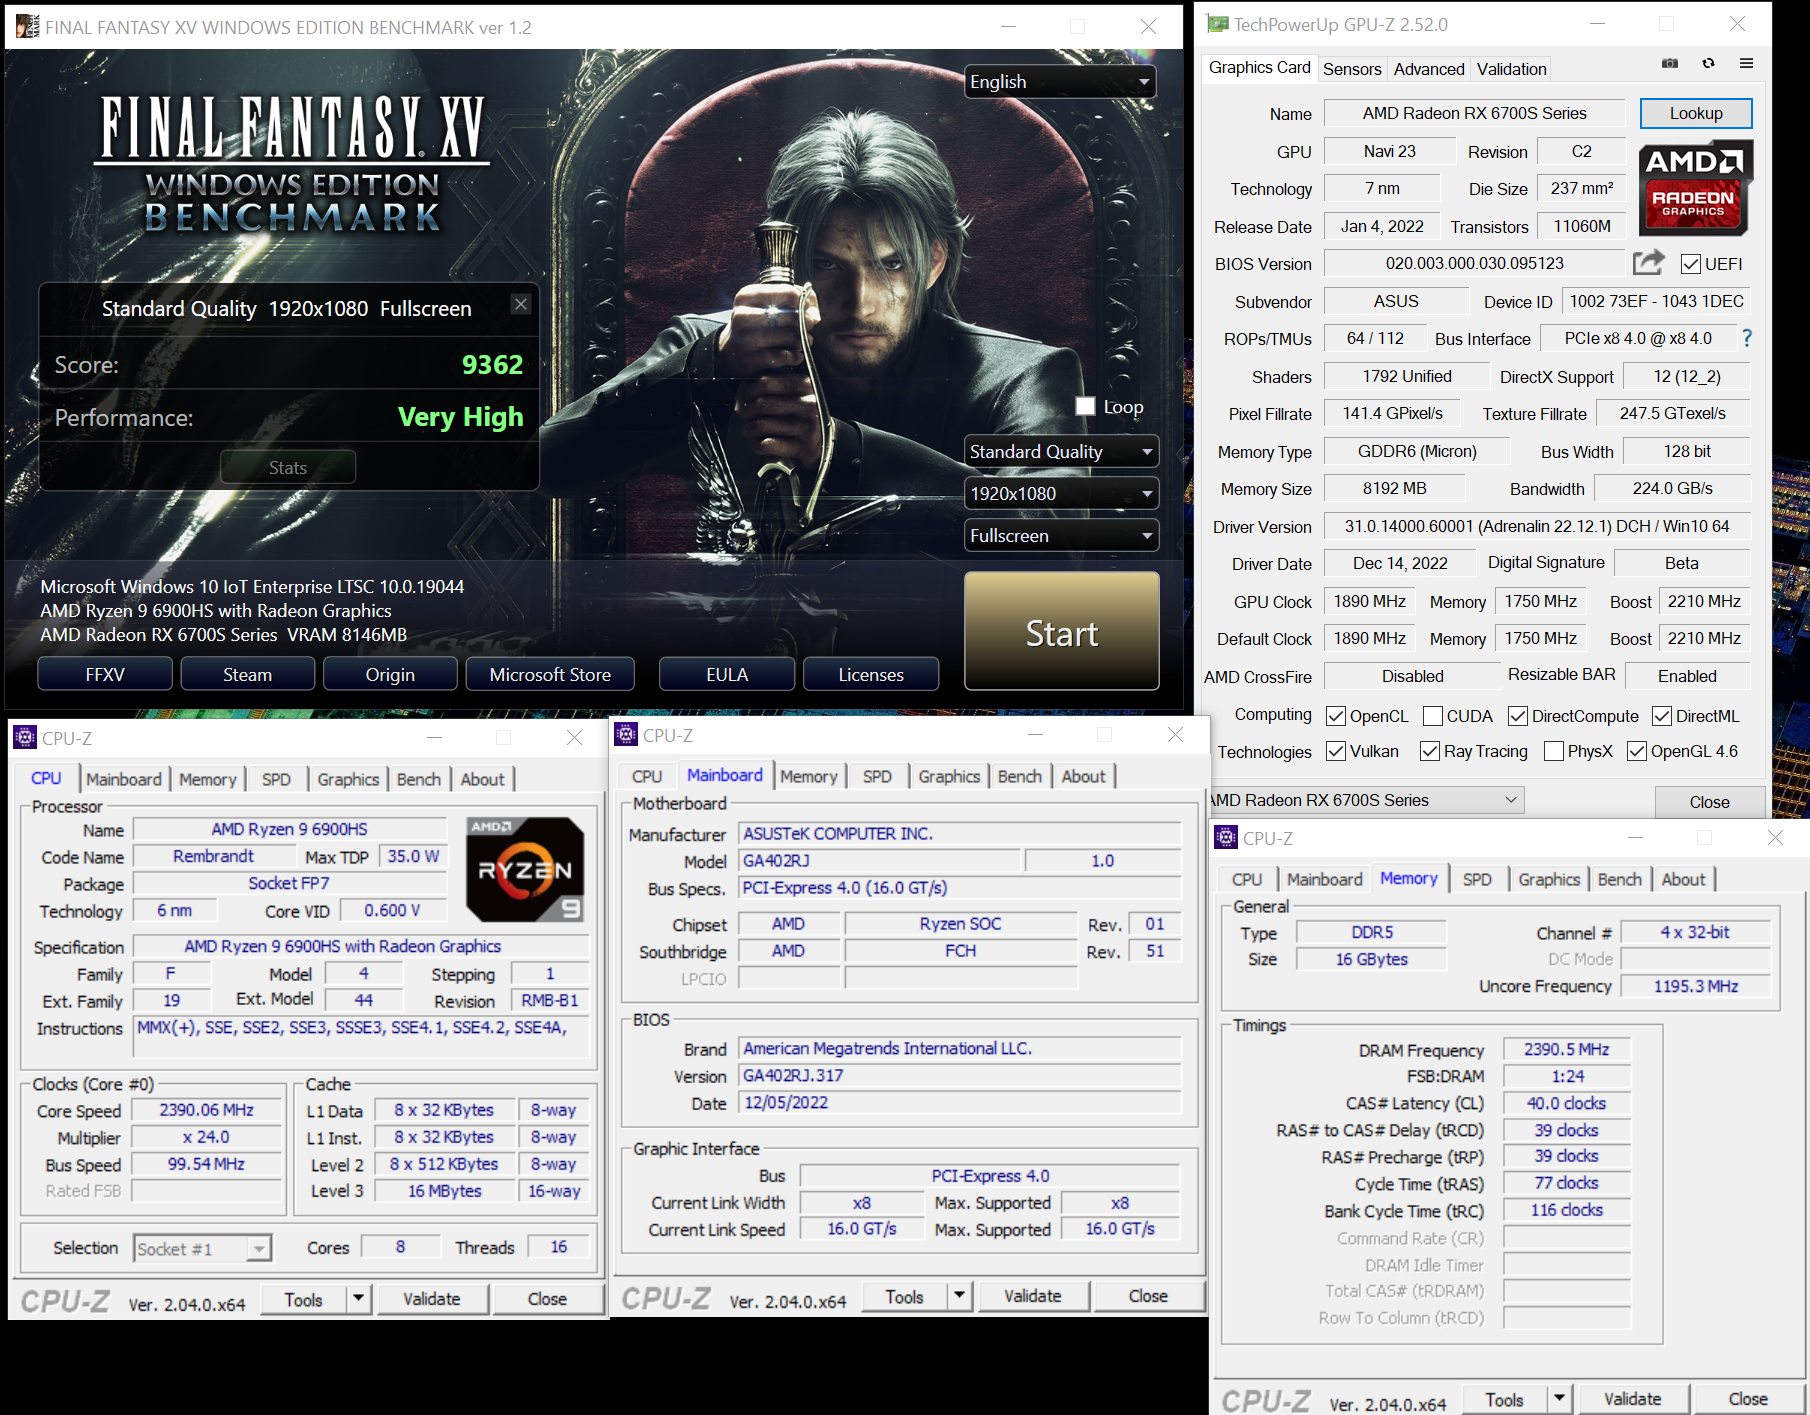
Task: Click BIOS Version field in GPU-Z
Action: click(1474, 263)
